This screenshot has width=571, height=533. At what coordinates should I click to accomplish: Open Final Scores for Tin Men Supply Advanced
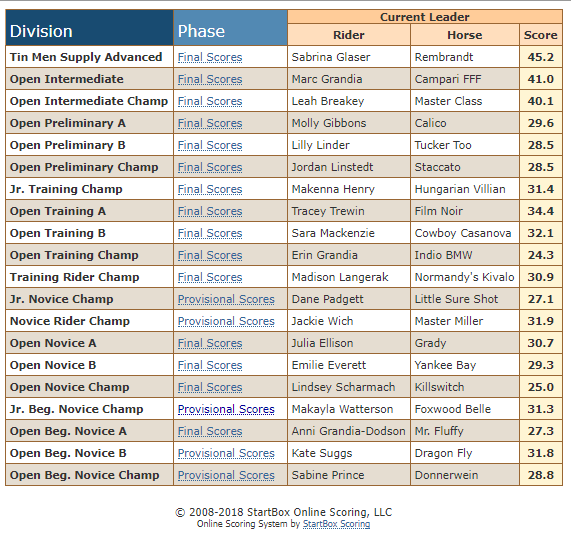point(210,57)
